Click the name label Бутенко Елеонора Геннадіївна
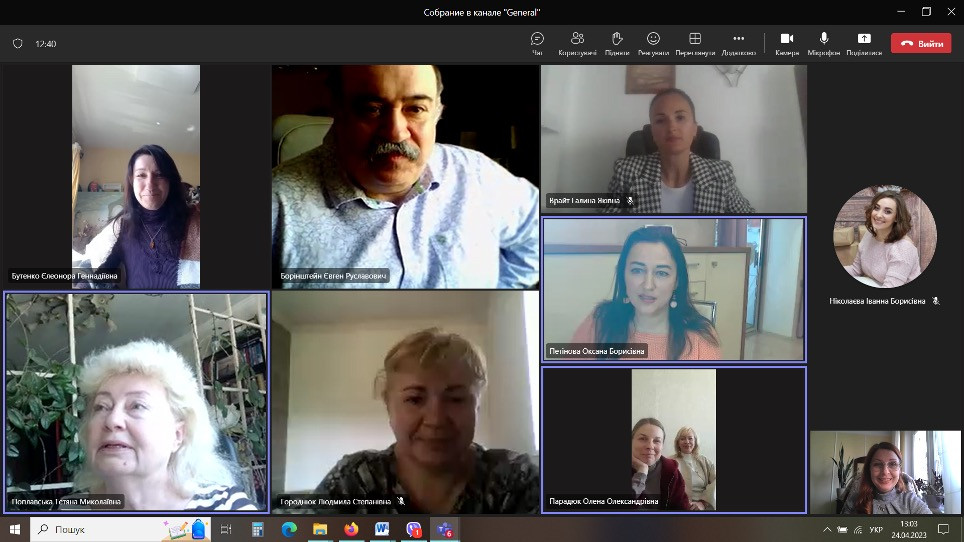Image resolution: width=964 pixels, height=542 pixels. point(65,276)
